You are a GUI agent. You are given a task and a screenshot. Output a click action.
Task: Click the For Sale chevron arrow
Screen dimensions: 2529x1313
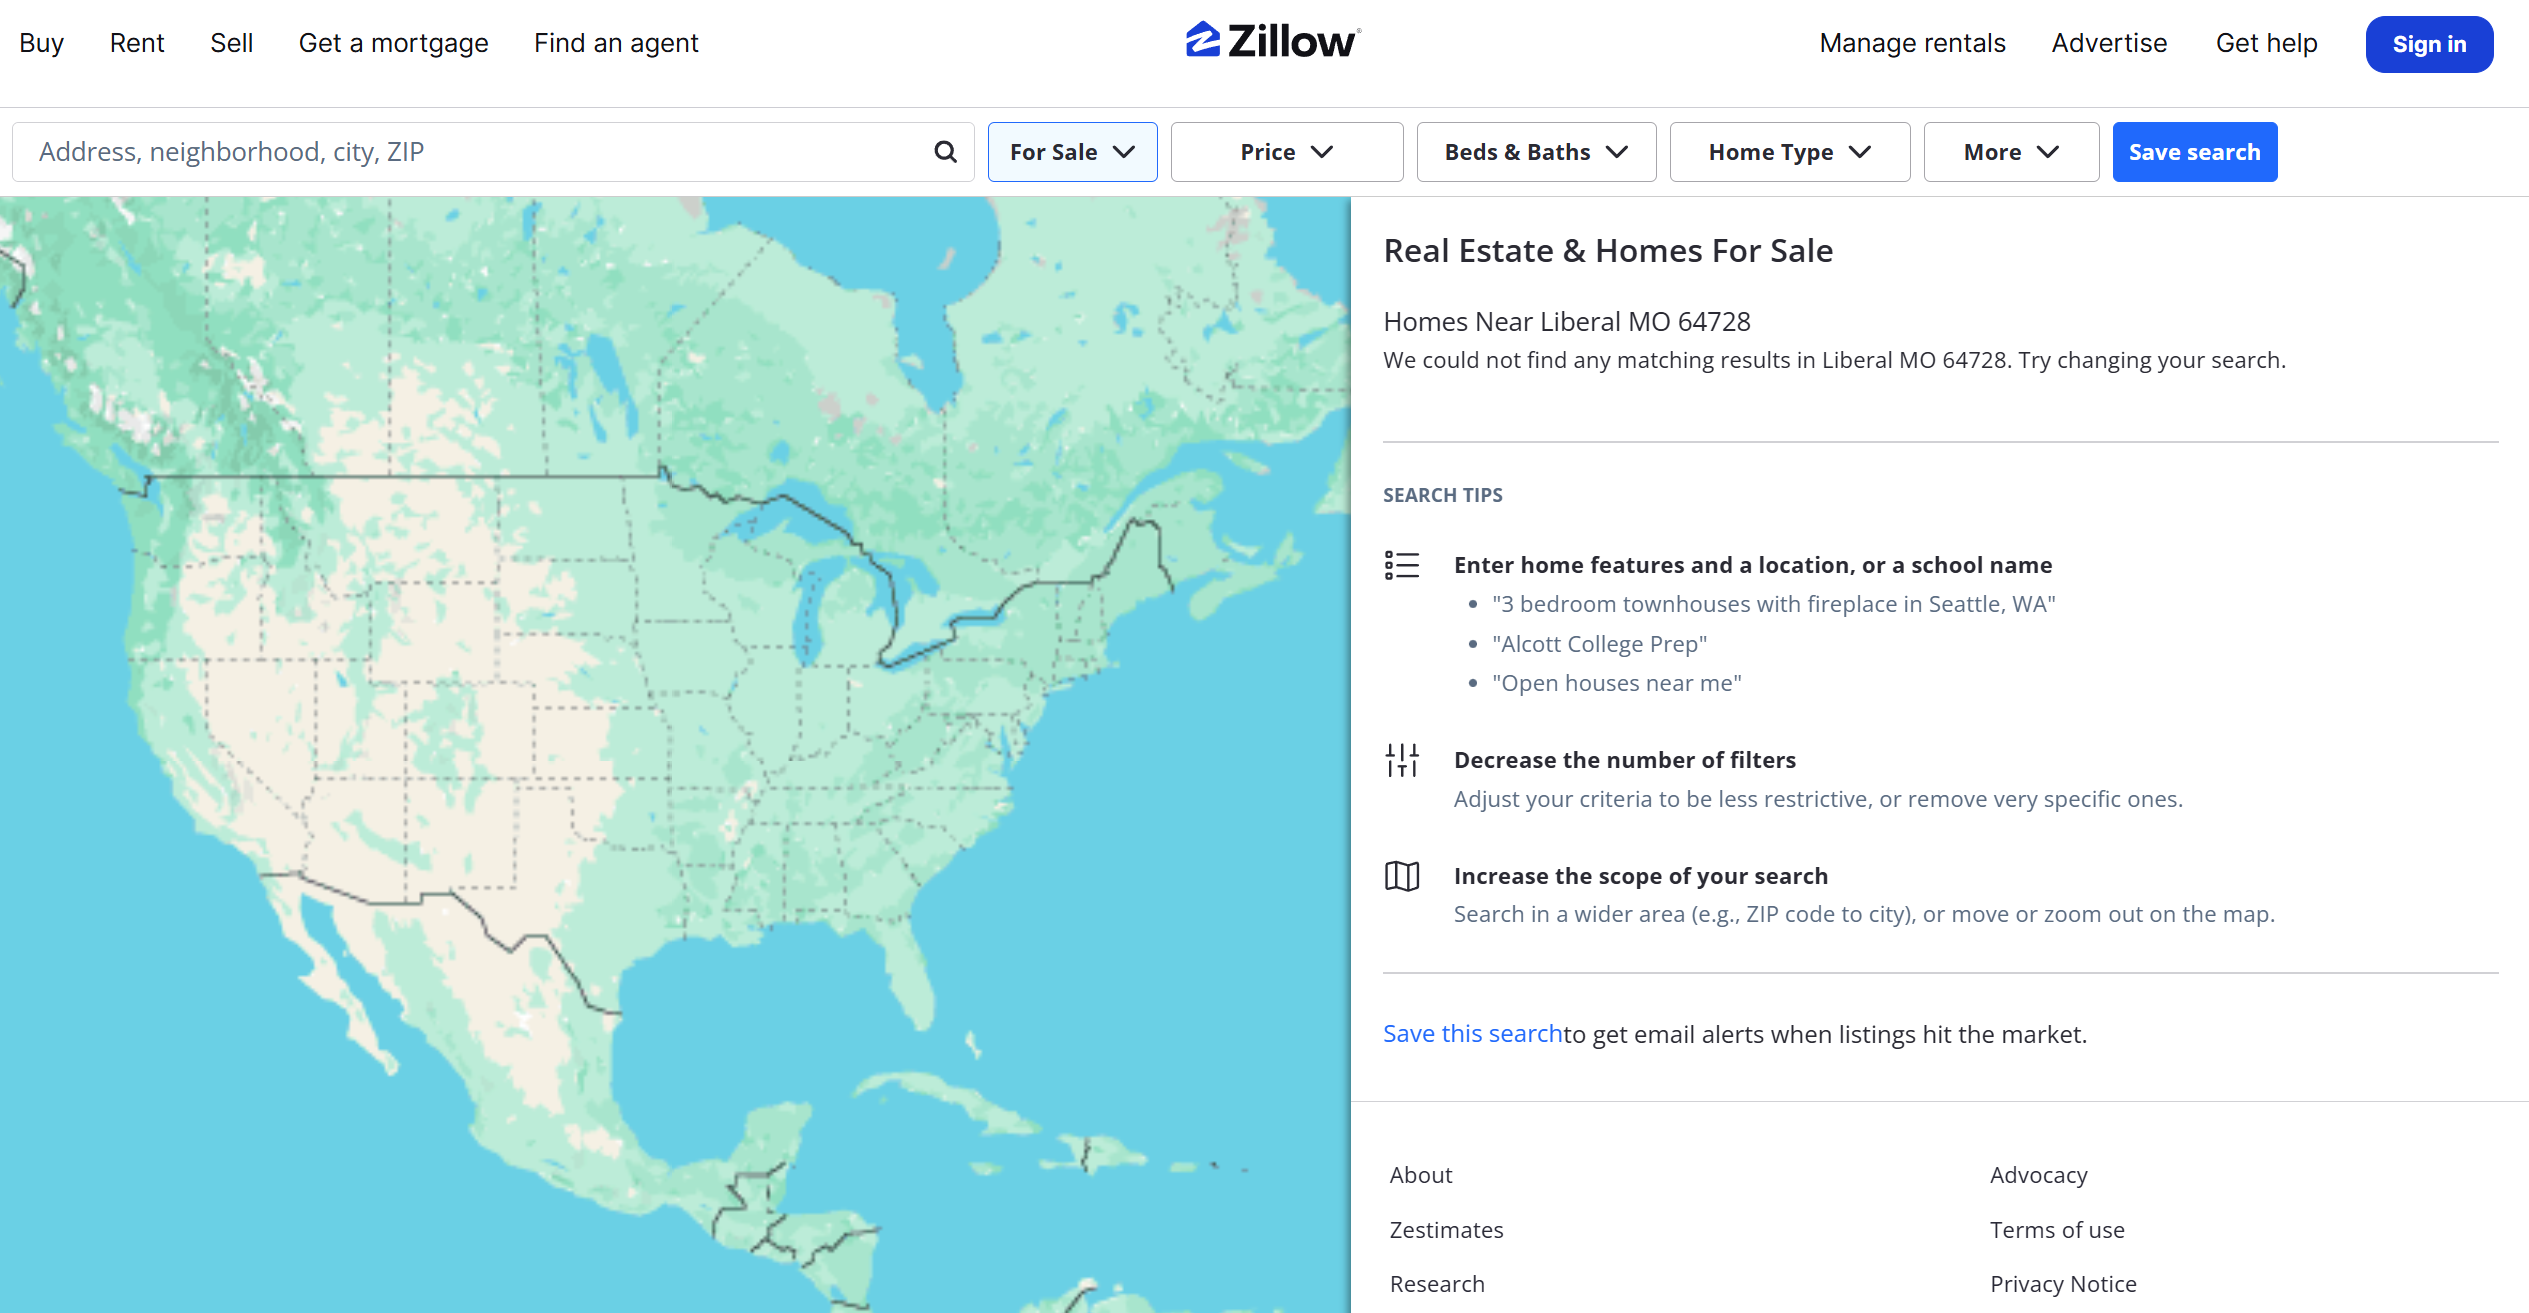click(x=1126, y=152)
